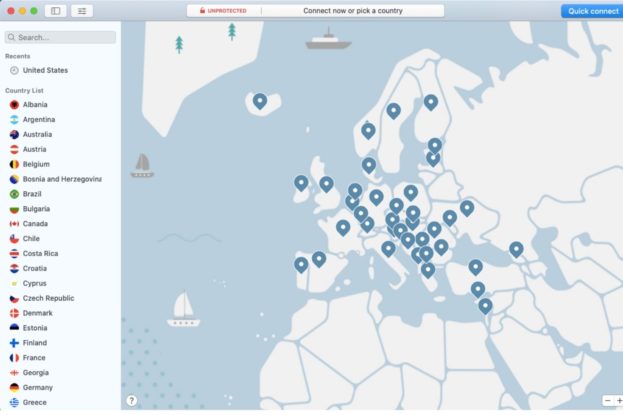Viewport: 623px width, 415px height.
Task: Select the Cyprus map pin
Action: (478, 289)
